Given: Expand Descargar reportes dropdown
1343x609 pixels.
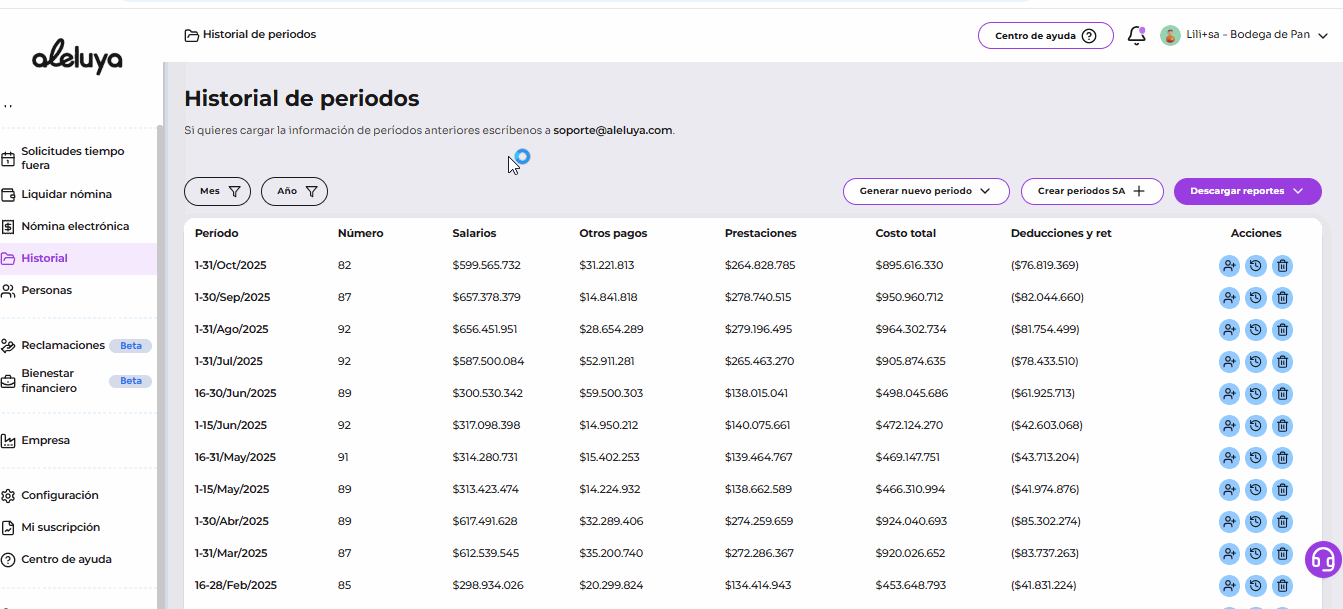Looking at the screenshot, I should (x=1247, y=191).
